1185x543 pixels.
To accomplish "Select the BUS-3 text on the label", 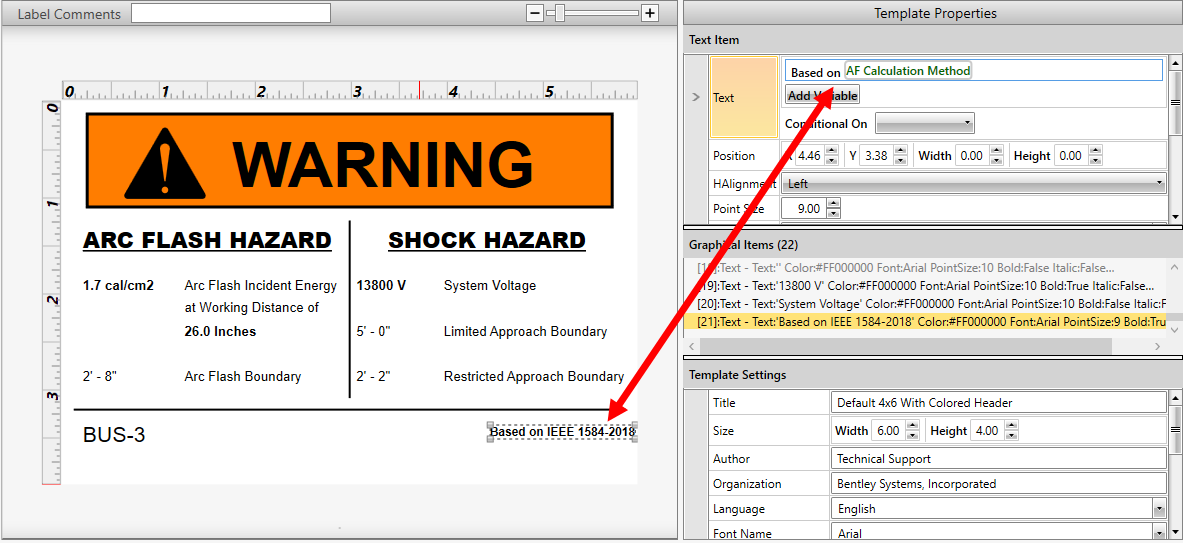I will [114, 435].
